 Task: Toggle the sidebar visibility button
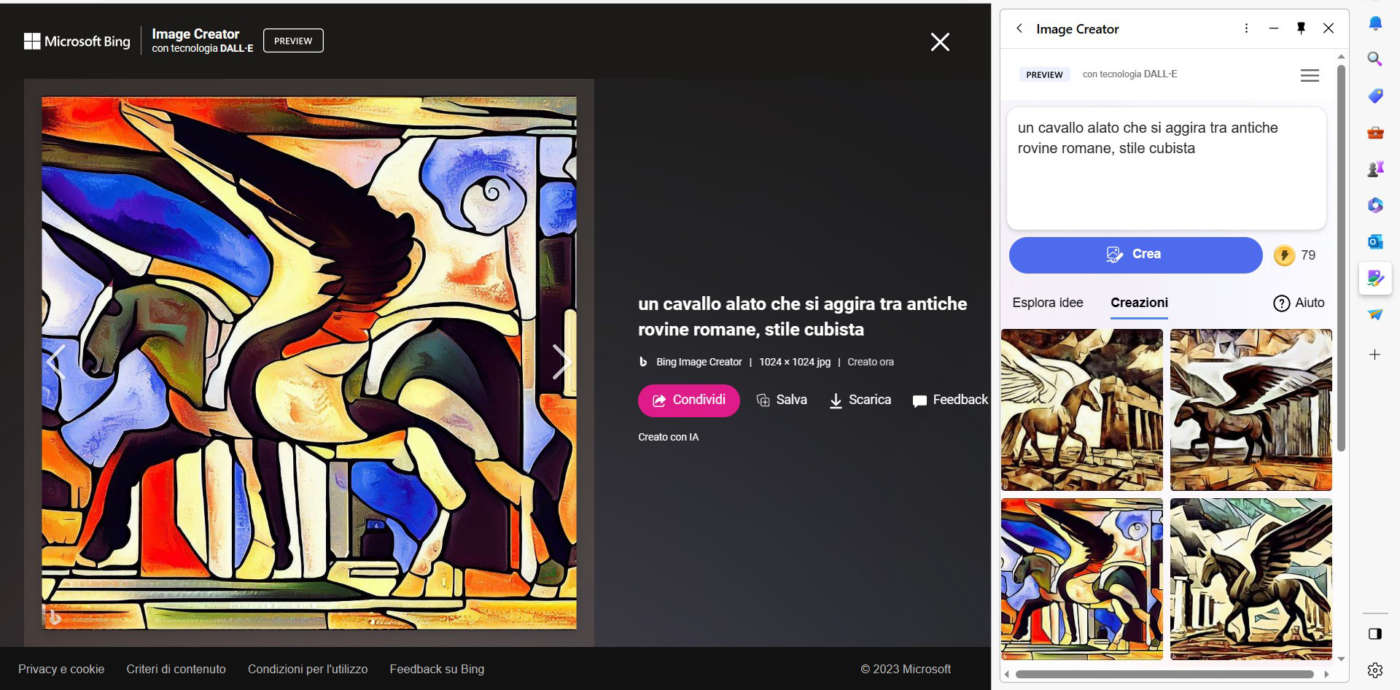click(x=1375, y=634)
